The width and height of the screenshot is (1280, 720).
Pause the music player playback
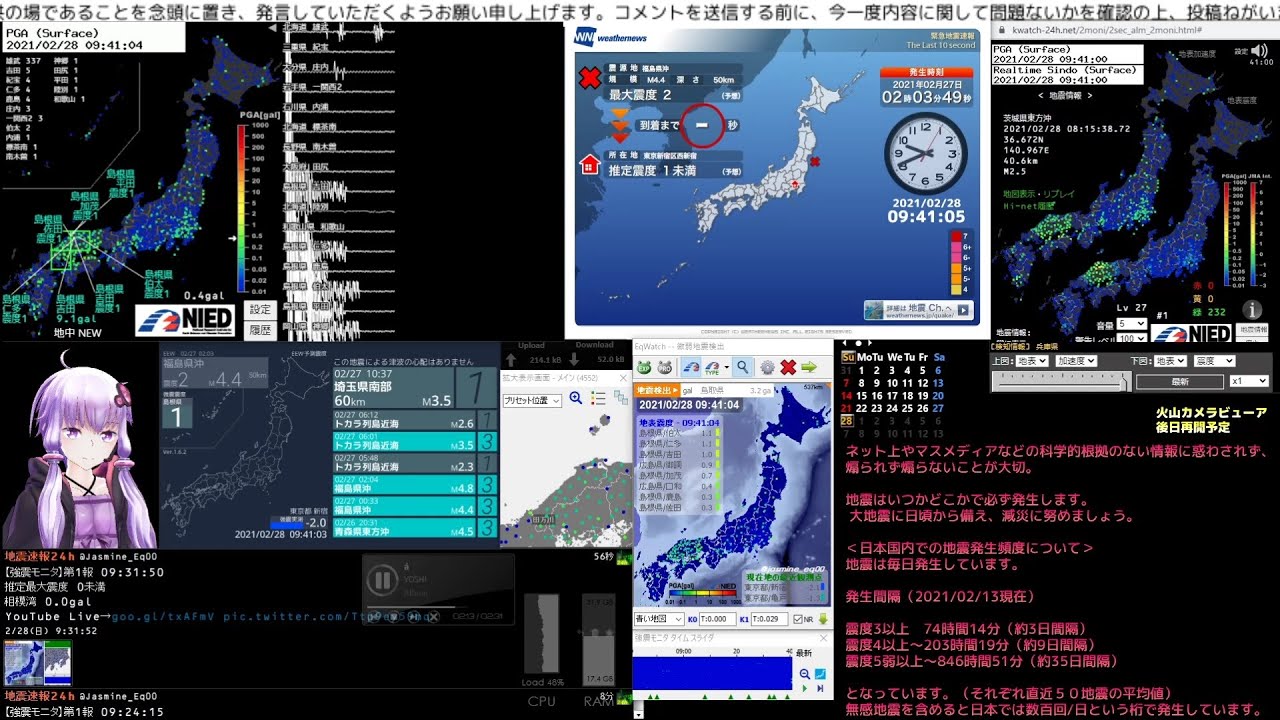coord(381,580)
